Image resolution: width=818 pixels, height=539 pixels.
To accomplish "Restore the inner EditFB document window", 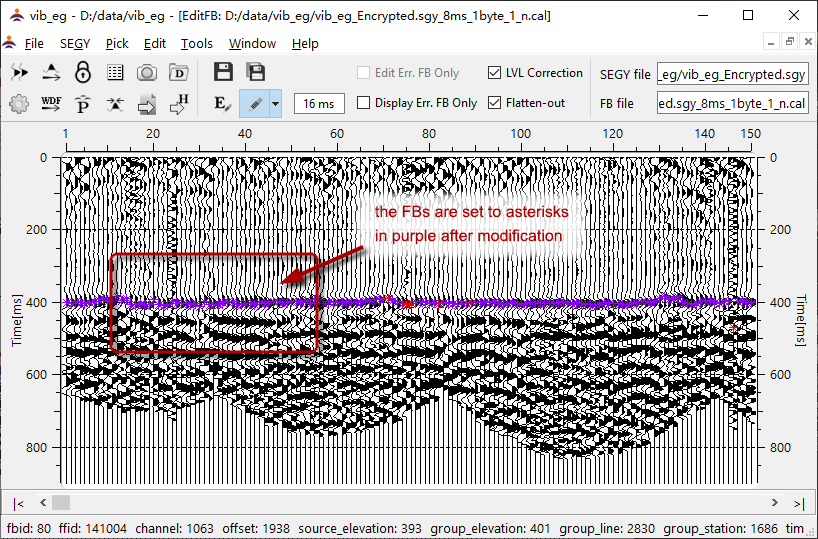I will (x=789, y=41).
